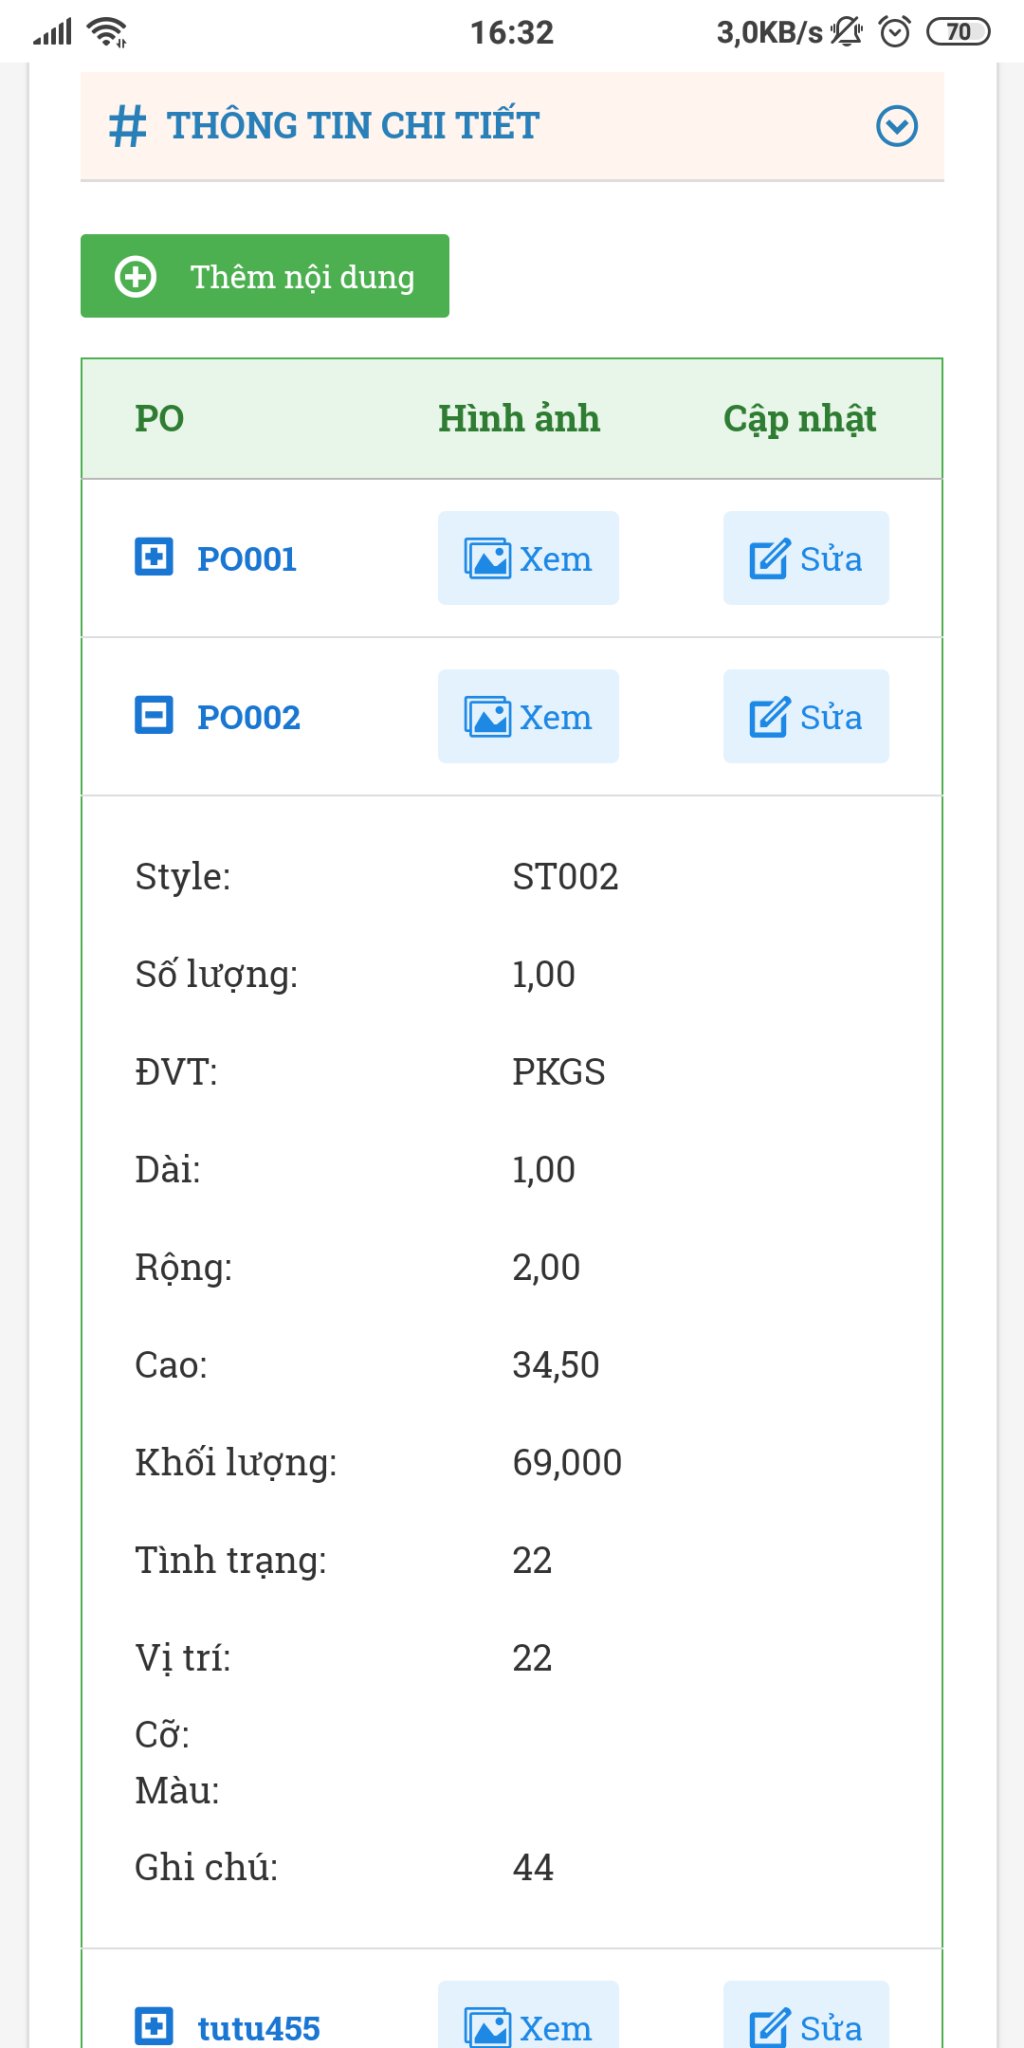Open the PO001 link
The width and height of the screenshot is (1024, 2048).
coord(247,559)
